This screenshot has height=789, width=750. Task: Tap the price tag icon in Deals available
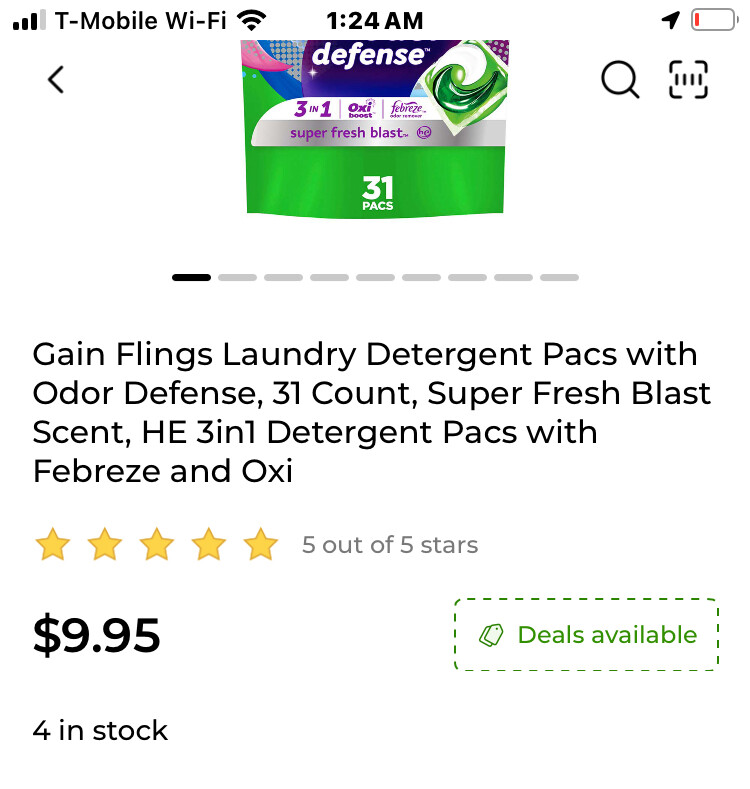[x=491, y=635]
